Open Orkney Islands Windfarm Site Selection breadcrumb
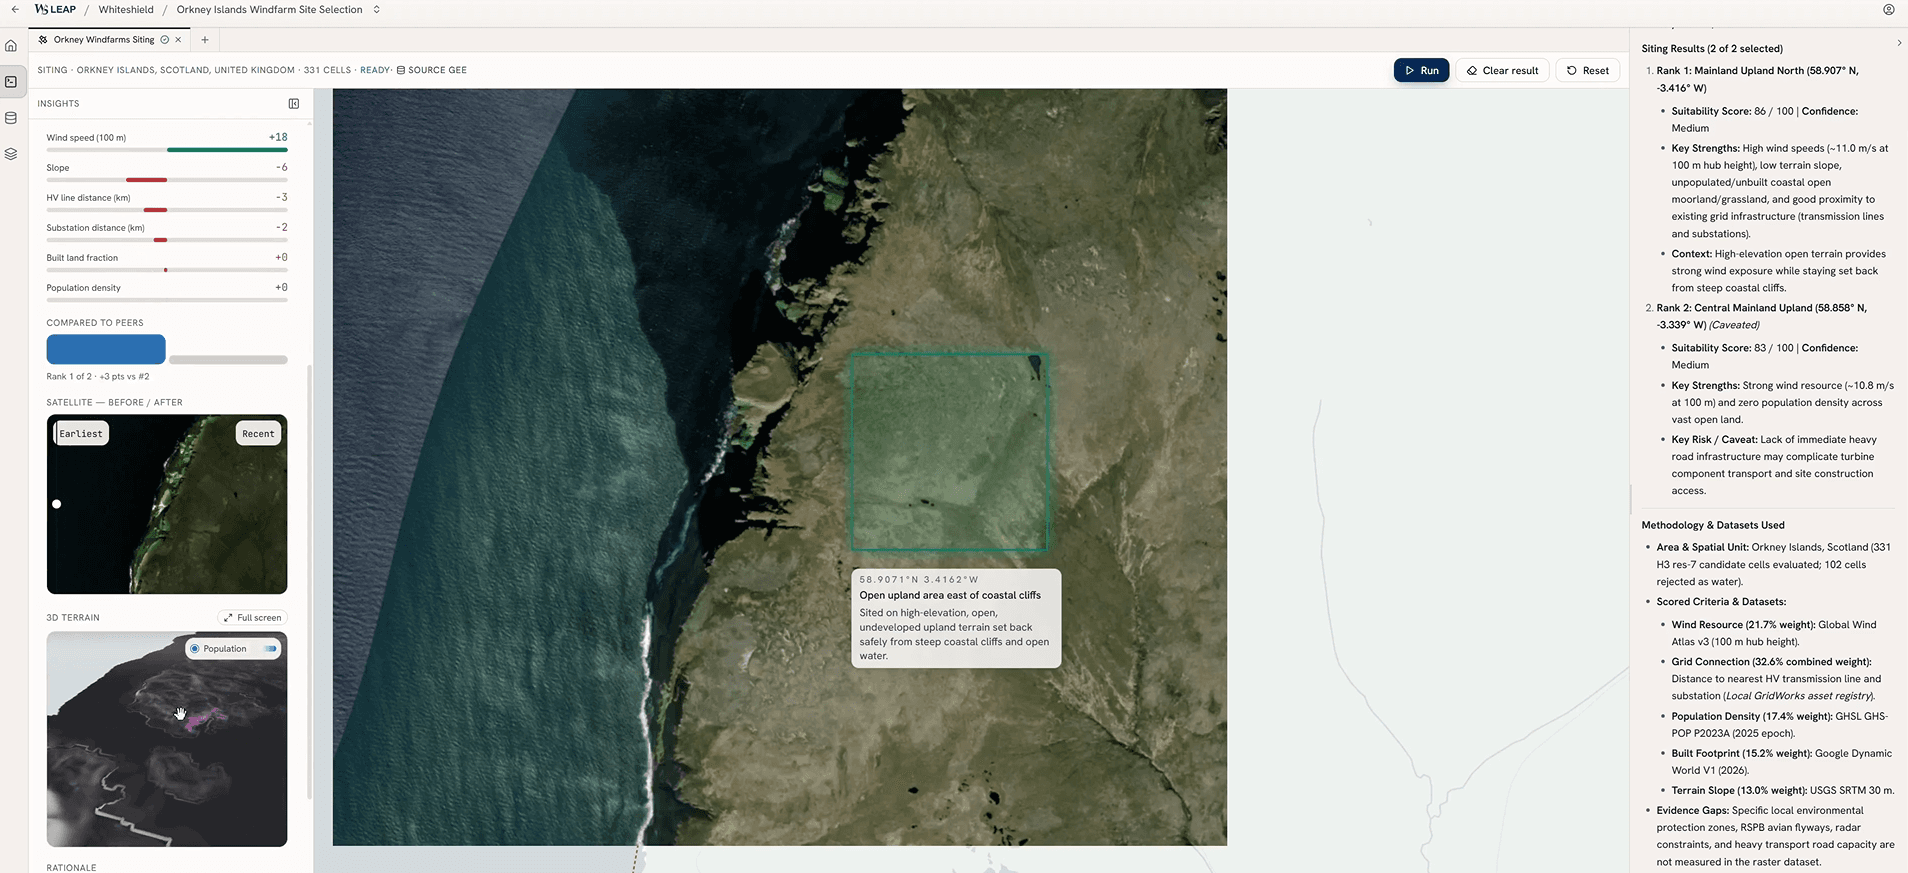Viewport: 1908px width, 873px height. pyautogui.click(x=269, y=10)
